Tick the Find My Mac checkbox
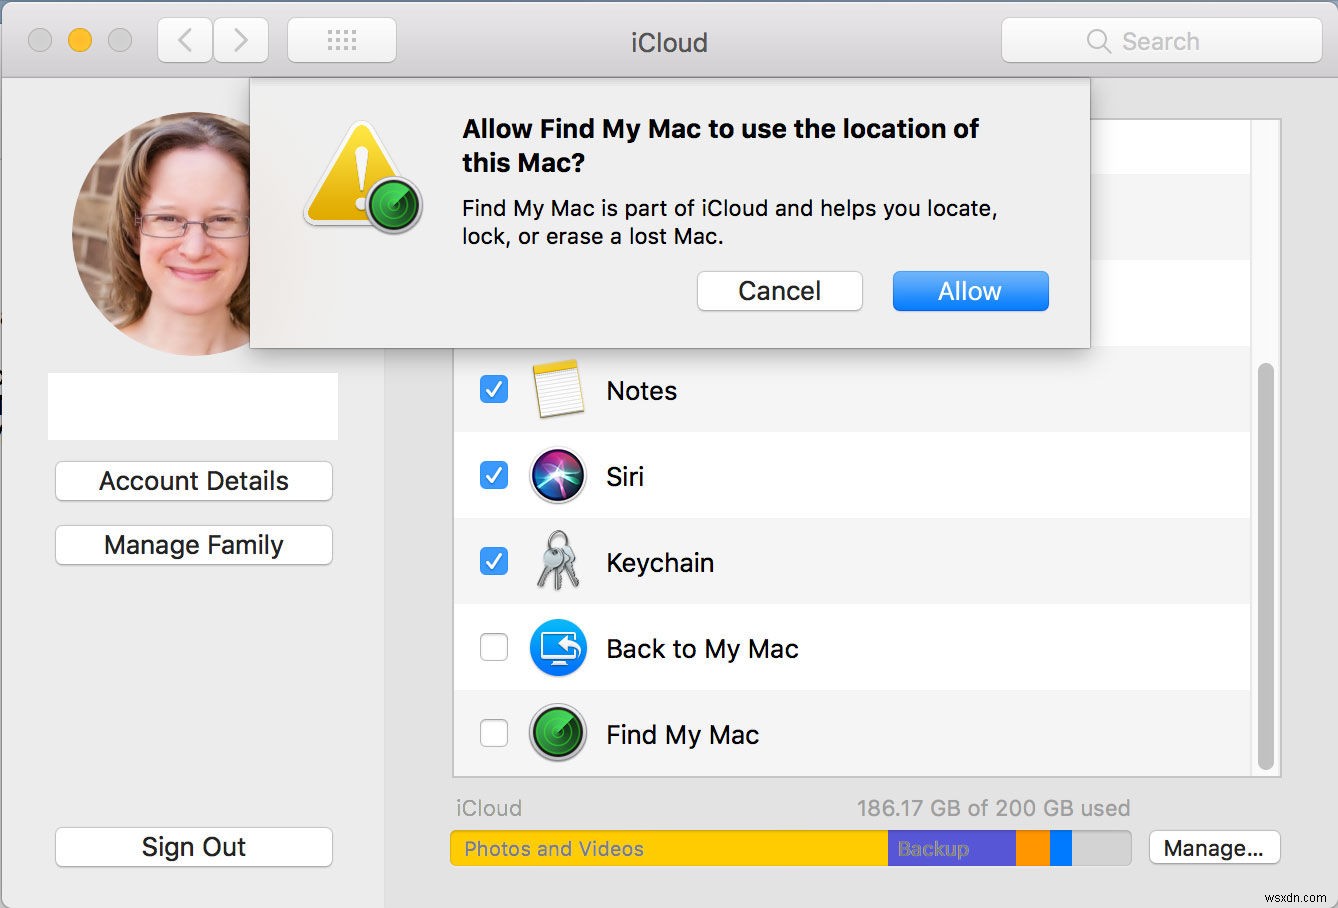Image resolution: width=1338 pixels, height=908 pixels. (x=494, y=734)
